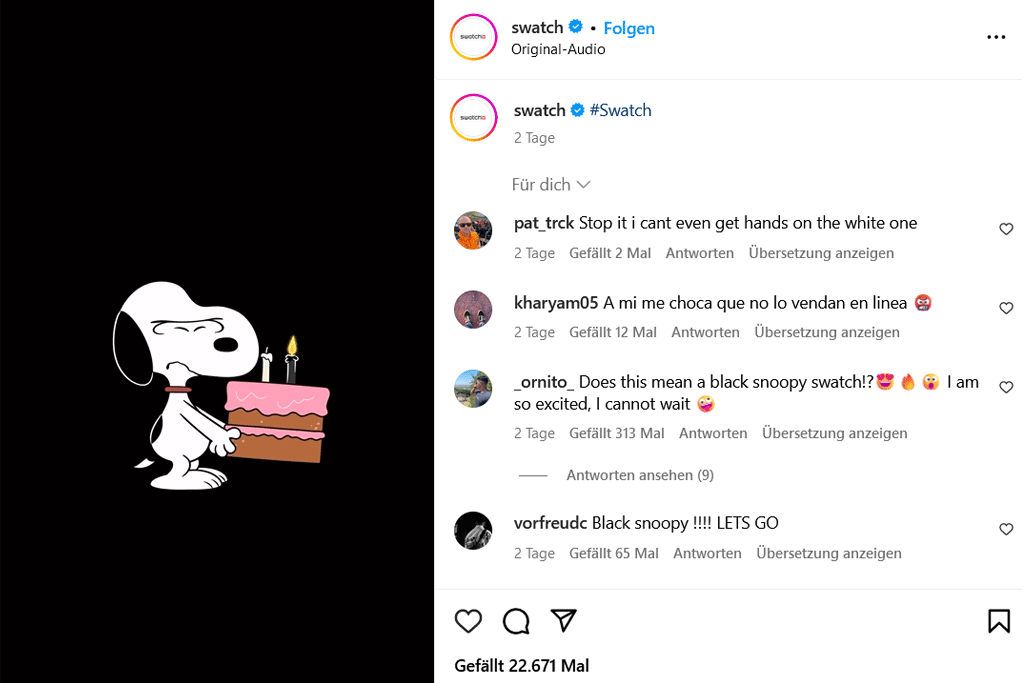View 'Gefällt 313 Mal' likes on _ornito_ comment

[x=617, y=433]
